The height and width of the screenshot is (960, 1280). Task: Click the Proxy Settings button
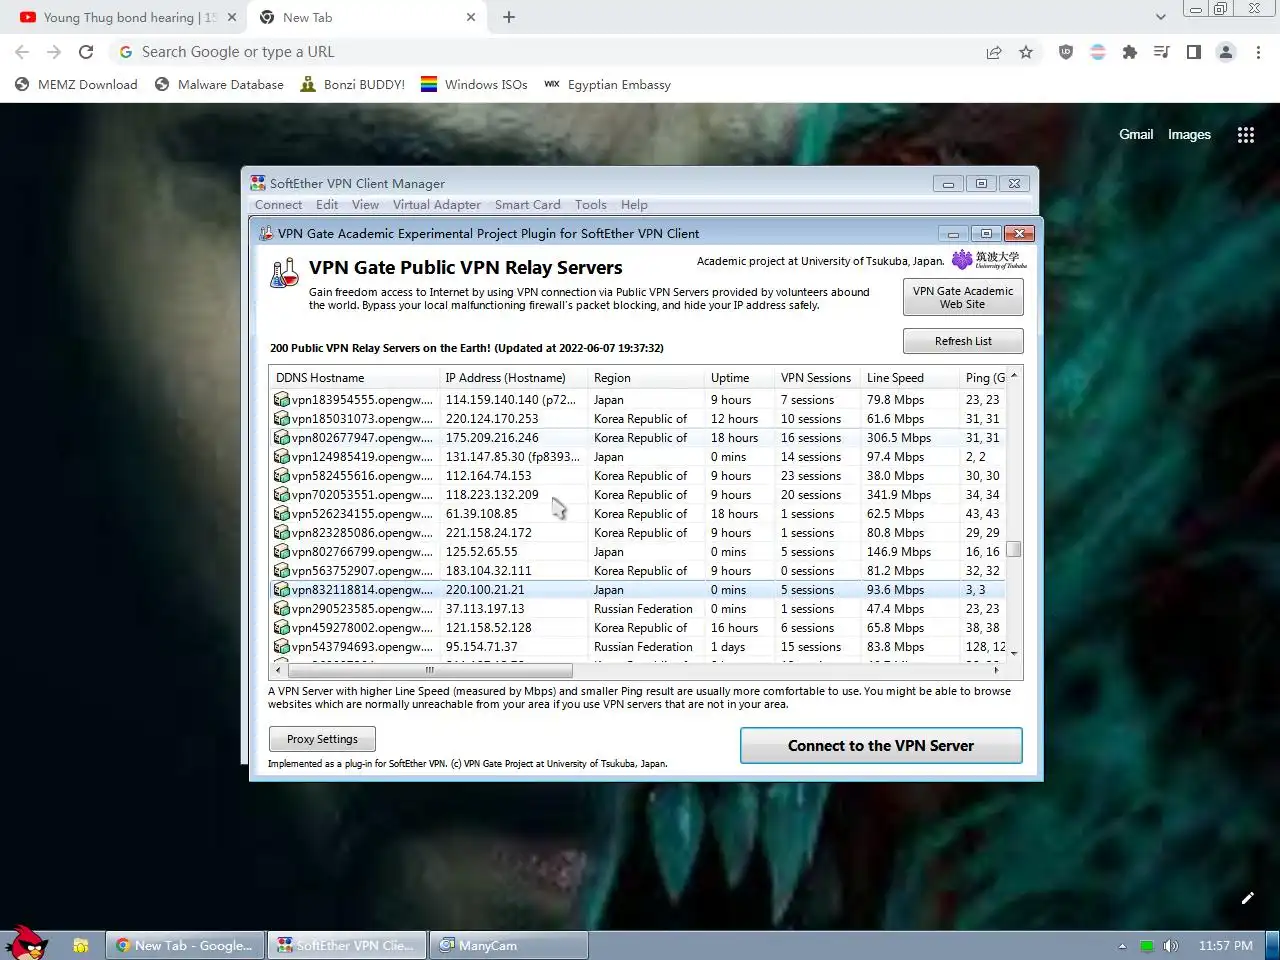coord(322,739)
